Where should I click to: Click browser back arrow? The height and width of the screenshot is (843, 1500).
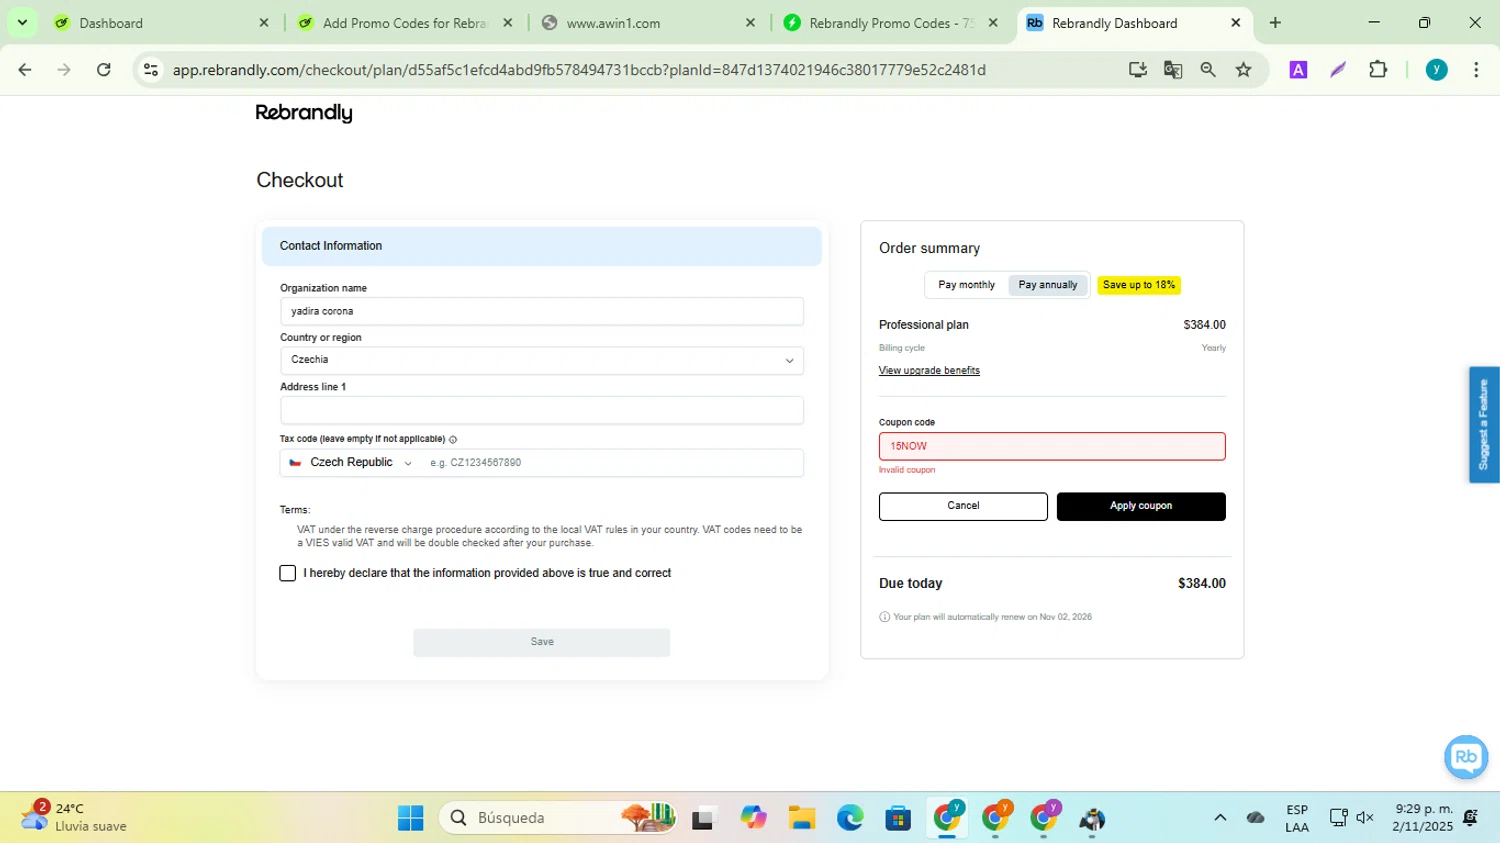25,69
